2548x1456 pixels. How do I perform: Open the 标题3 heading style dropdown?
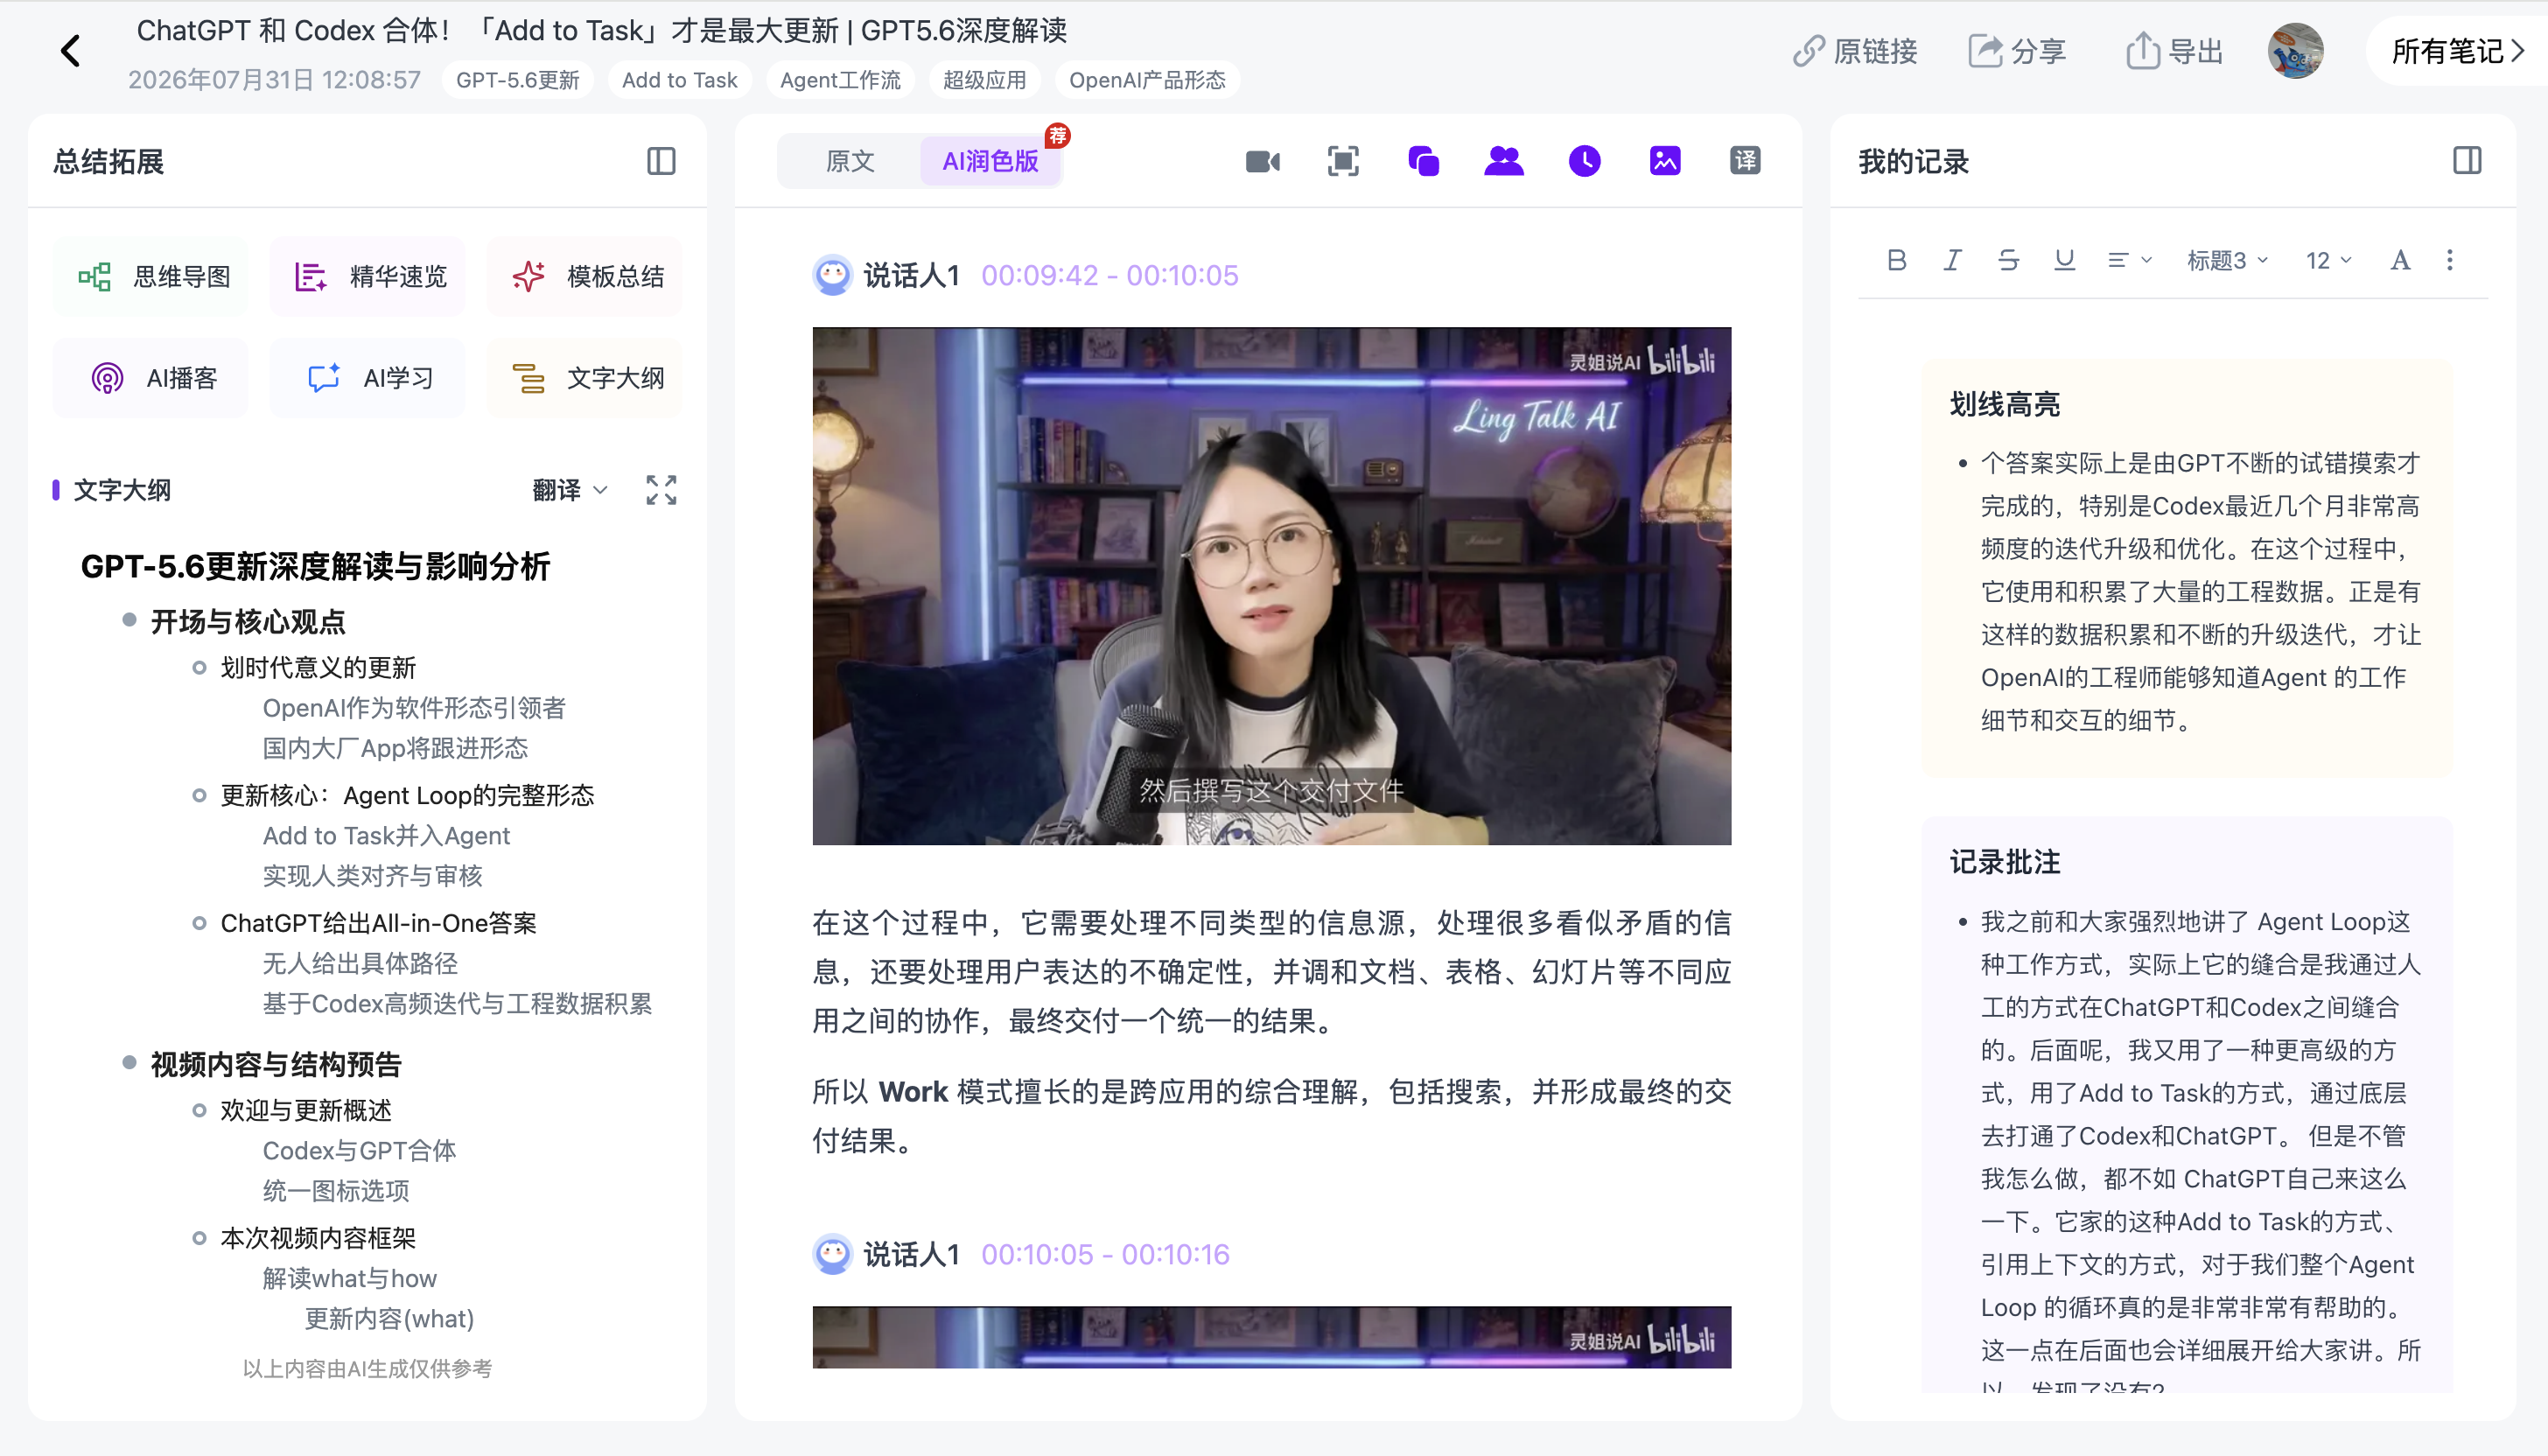(x=2227, y=260)
